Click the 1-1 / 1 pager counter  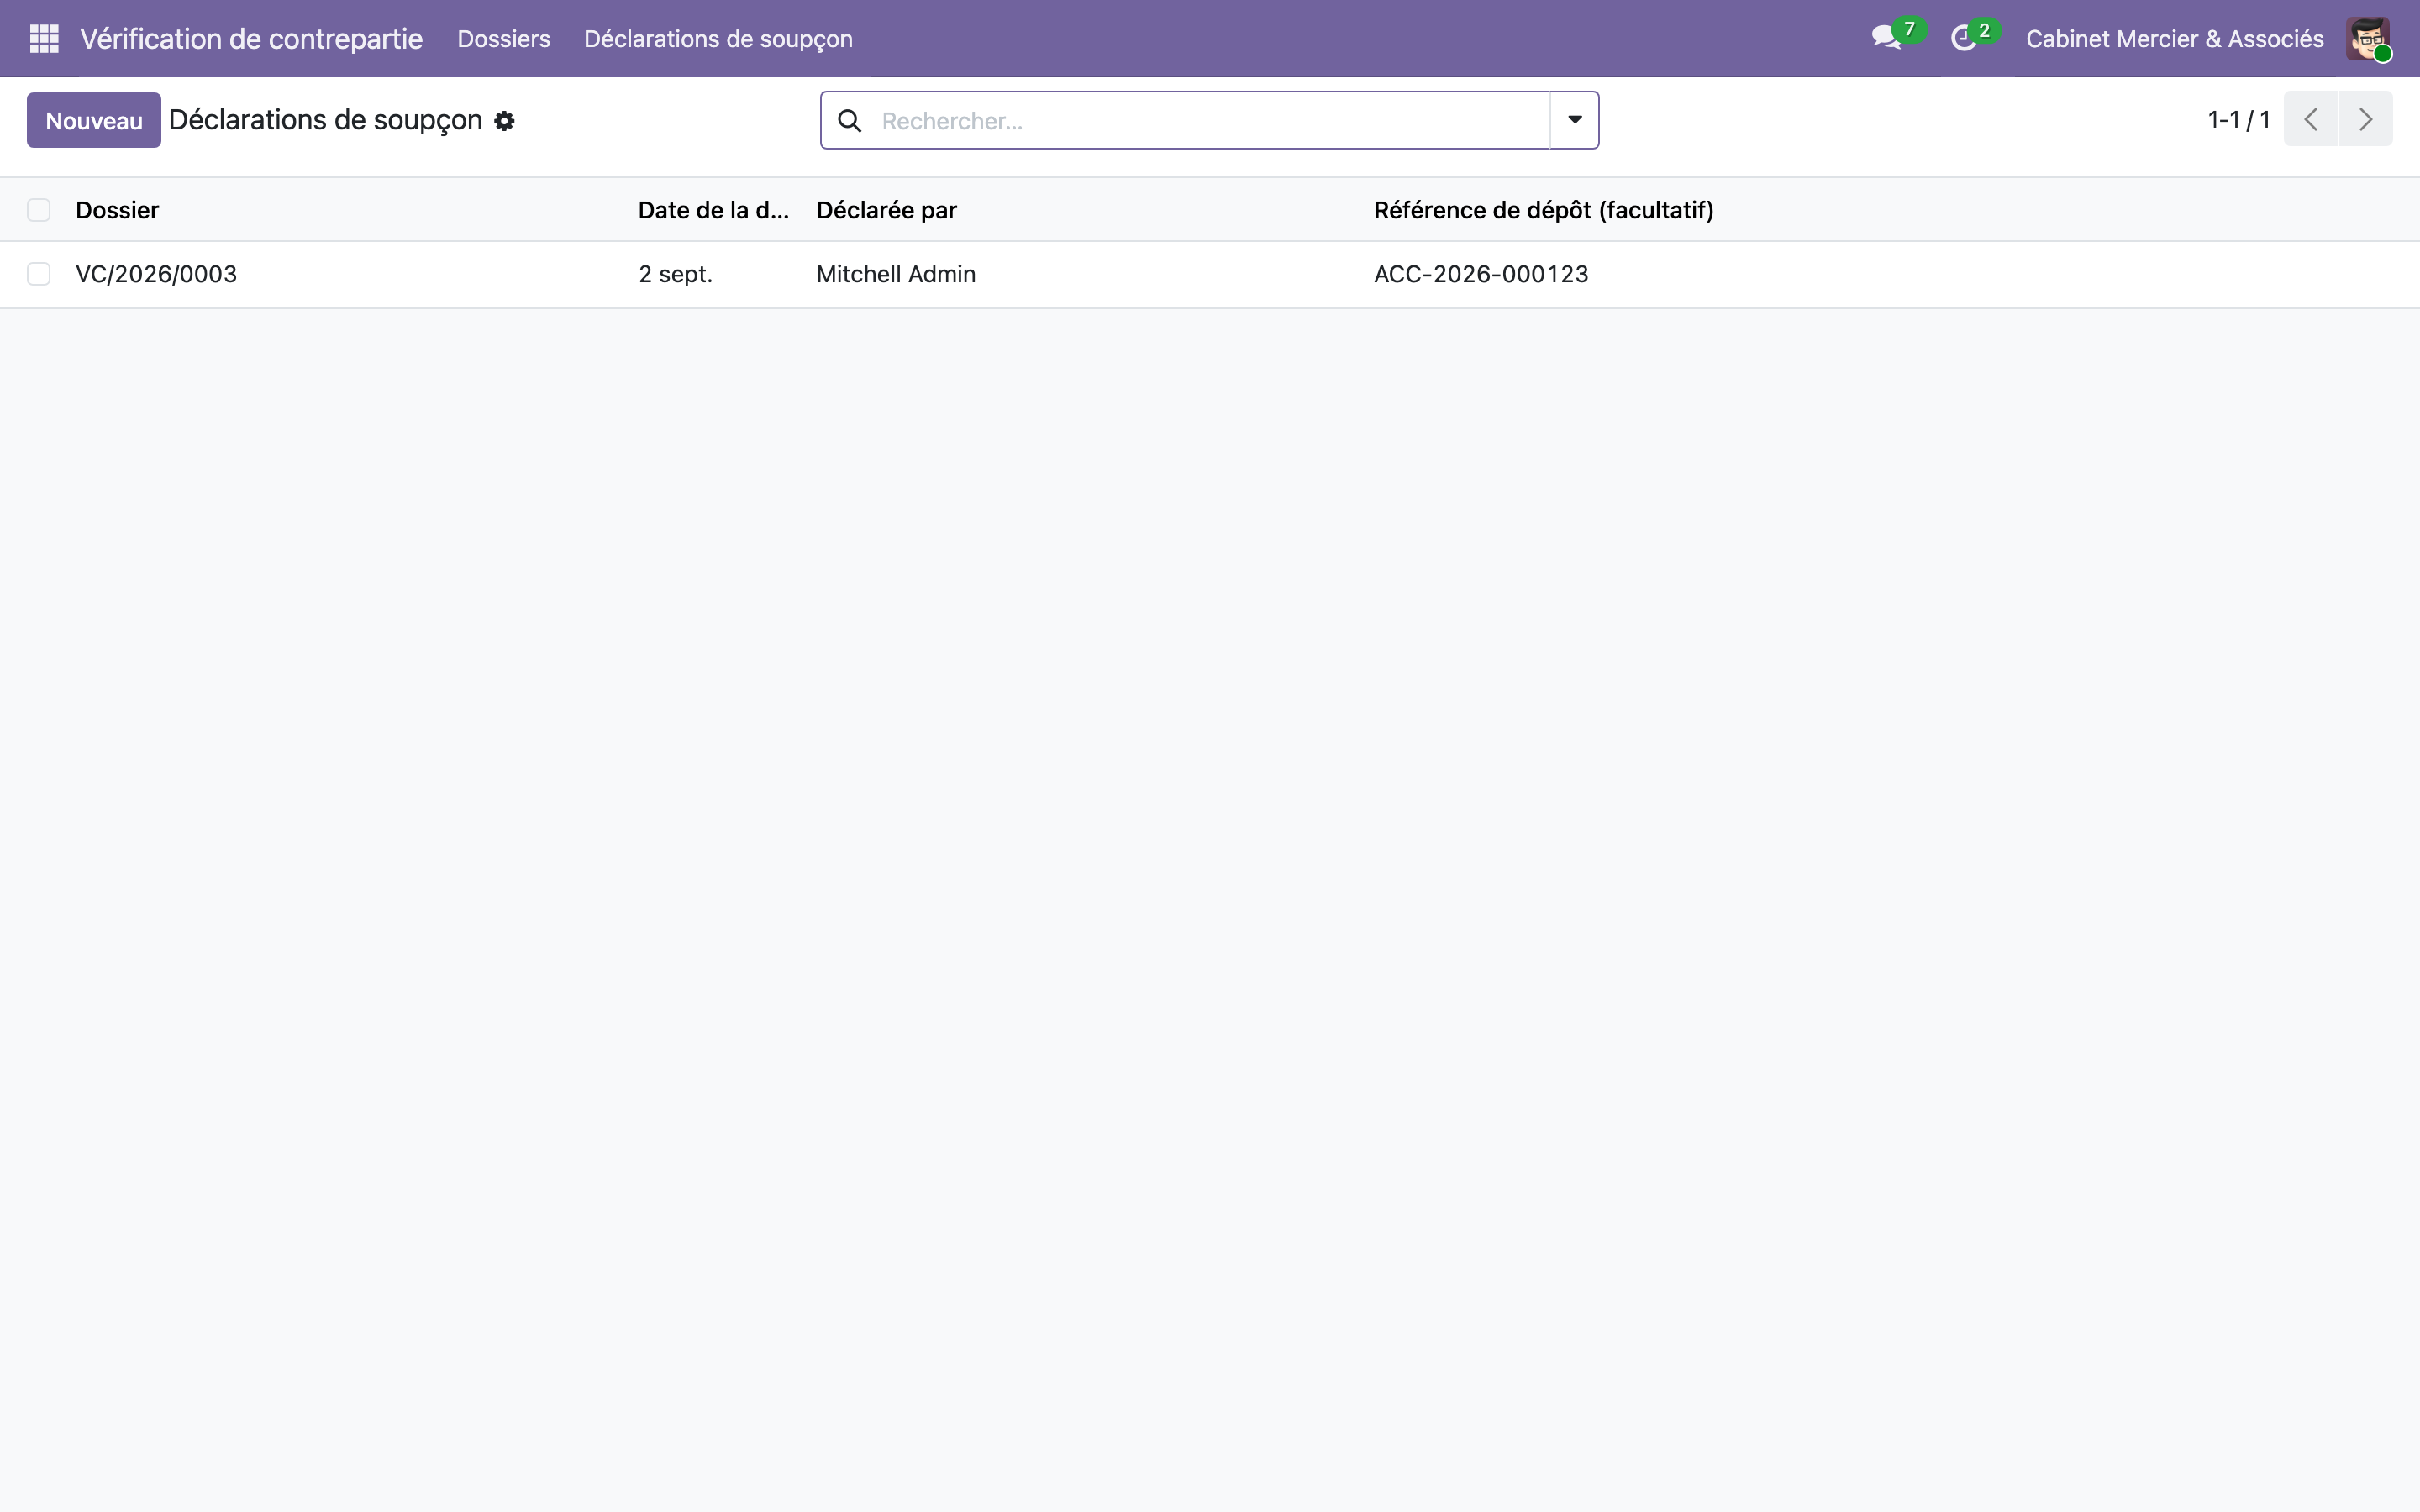[2238, 120]
